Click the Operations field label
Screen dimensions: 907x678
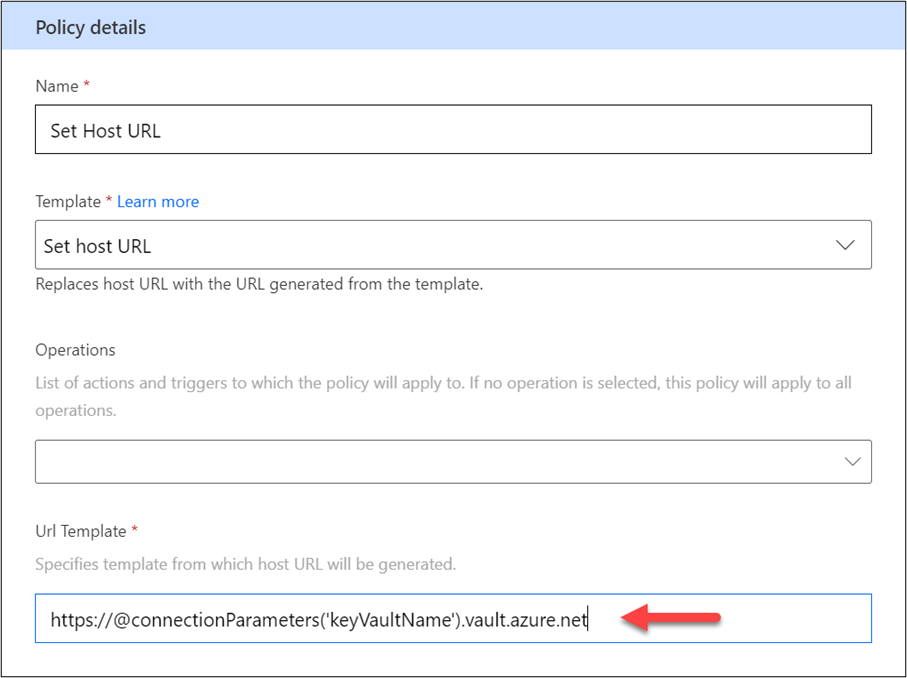(75, 350)
